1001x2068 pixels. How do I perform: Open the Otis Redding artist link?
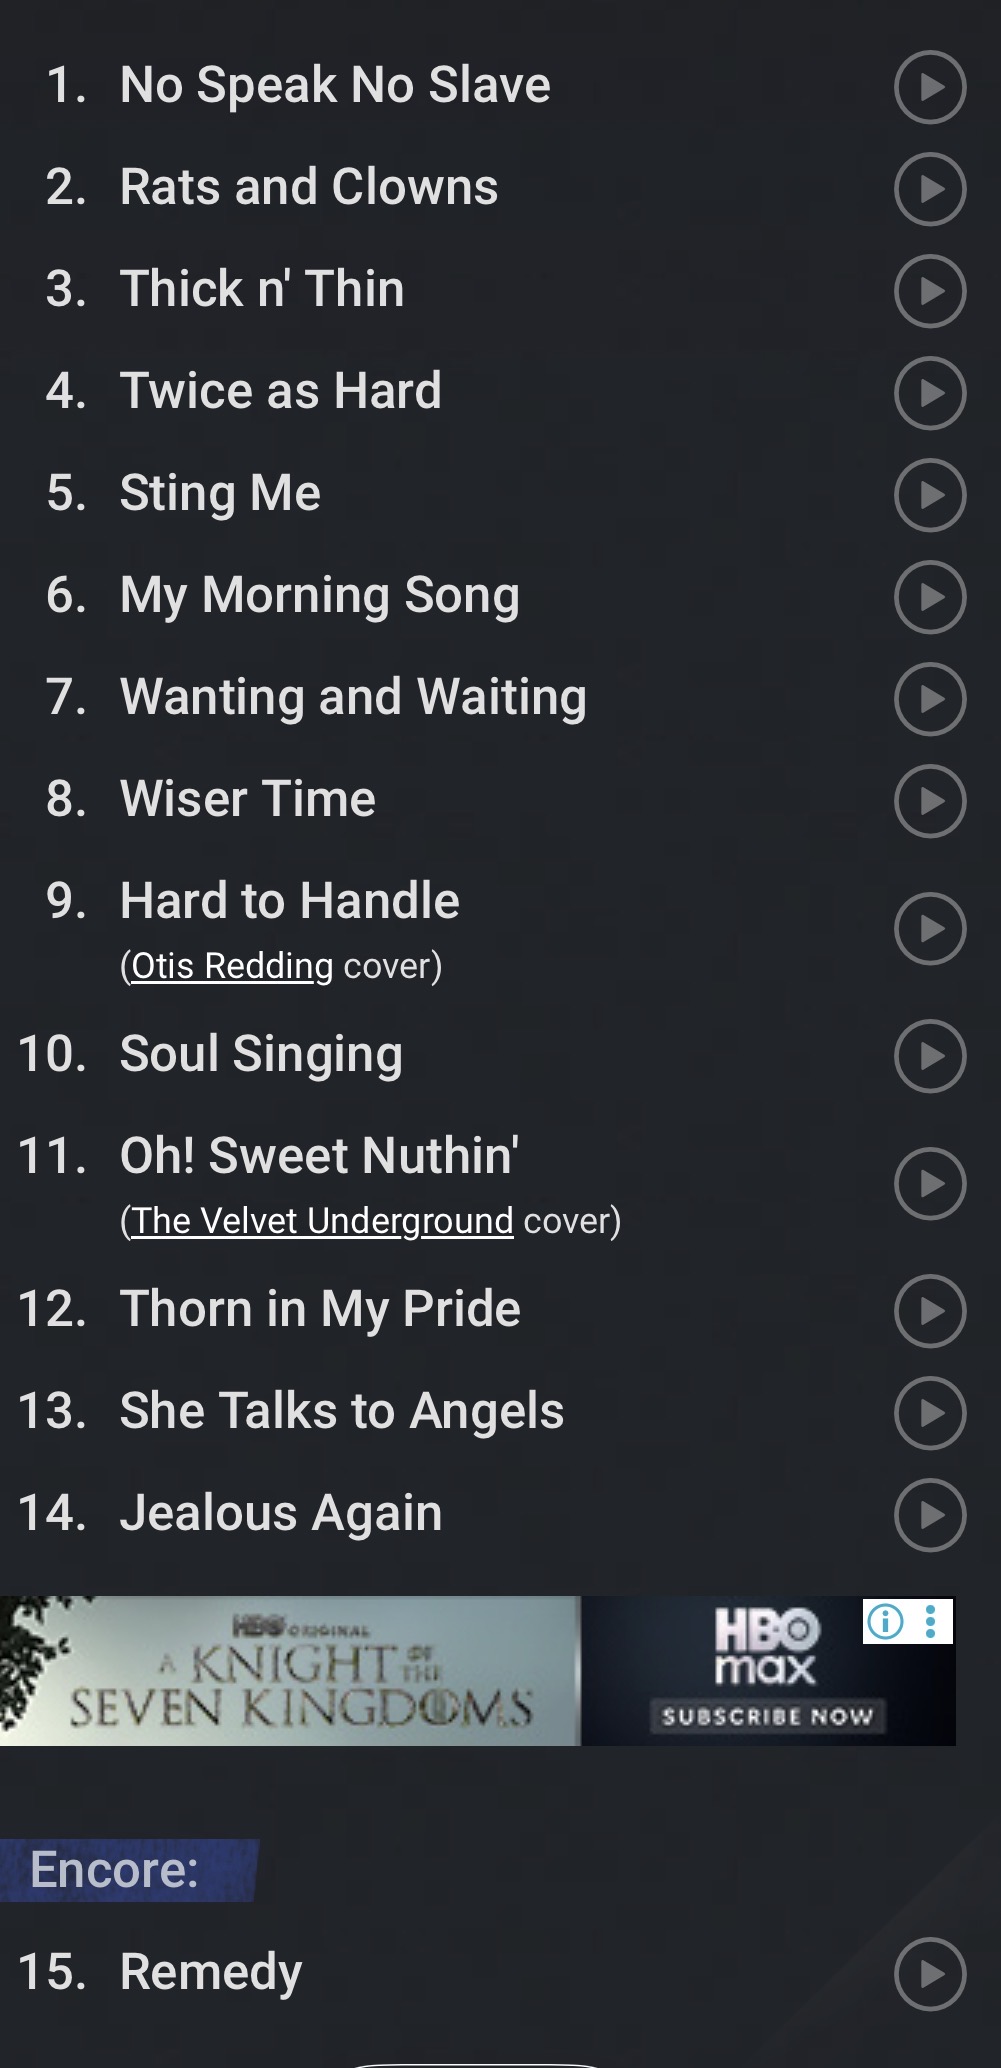(x=232, y=966)
